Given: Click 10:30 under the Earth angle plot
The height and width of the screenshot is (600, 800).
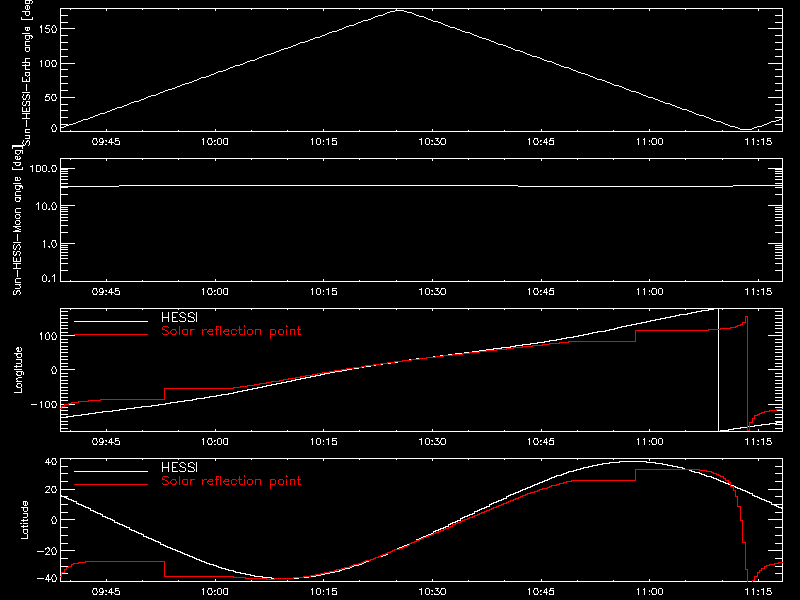Looking at the screenshot, I should [432, 142].
